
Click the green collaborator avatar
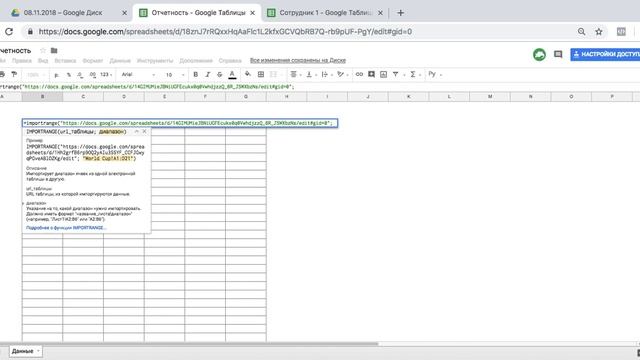point(539,54)
